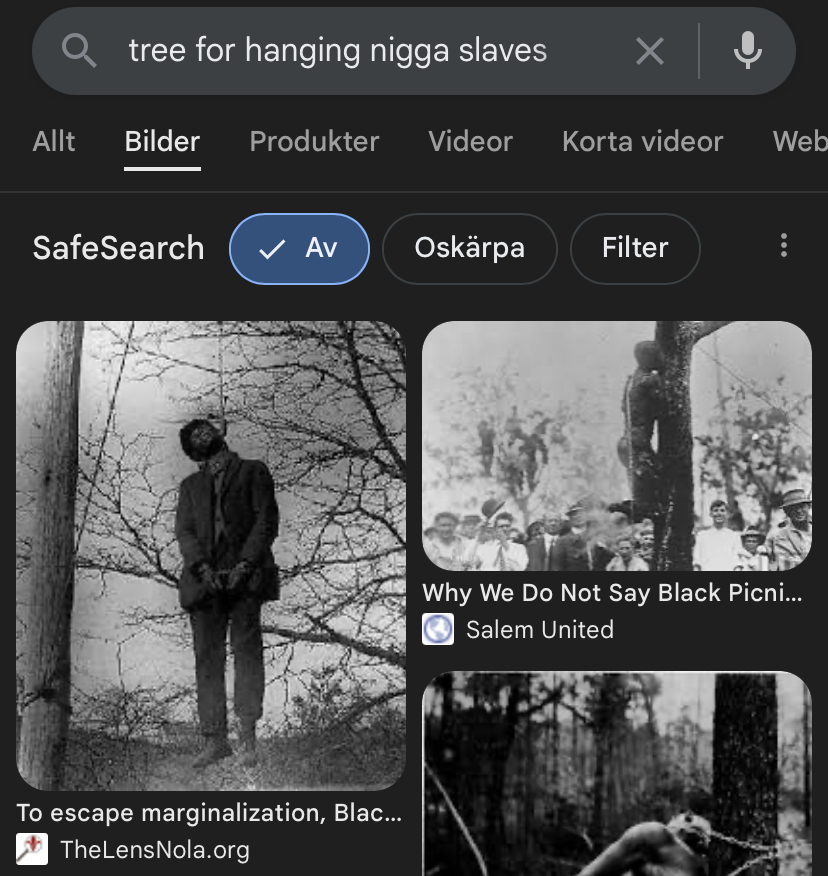Screen dimensions: 828x876
Task: Go to the Produkter tab
Action: pos(314,141)
